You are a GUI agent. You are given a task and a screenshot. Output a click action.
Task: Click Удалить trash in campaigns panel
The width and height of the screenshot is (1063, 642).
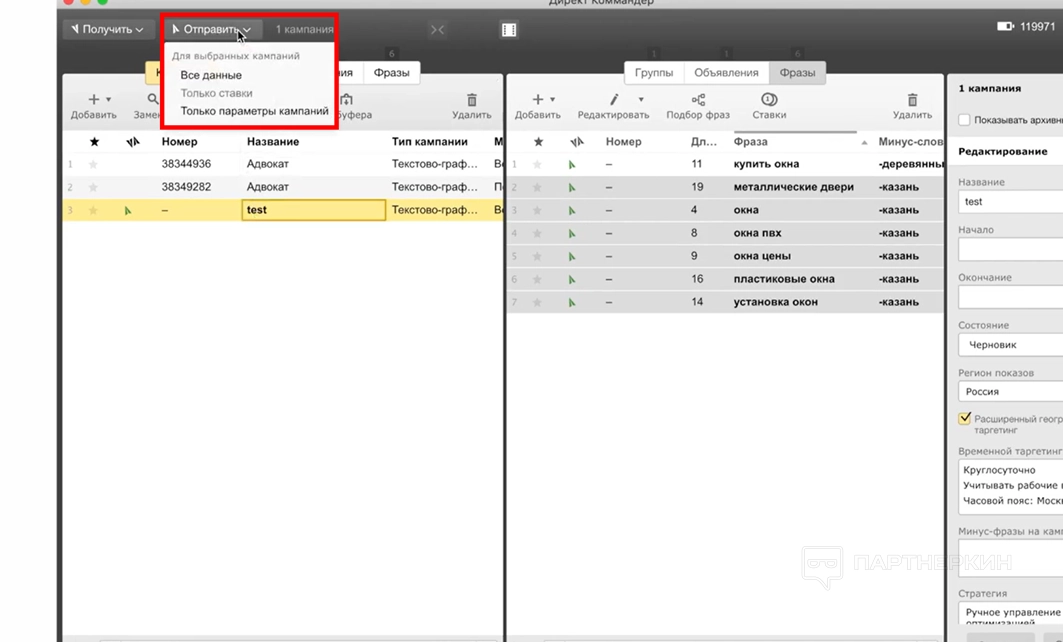click(x=472, y=106)
